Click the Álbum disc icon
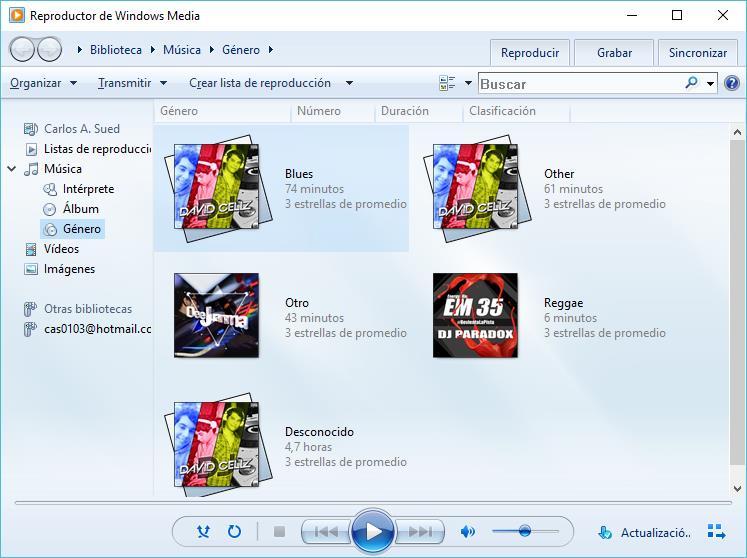The height and width of the screenshot is (558, 747). click(50, 209)
